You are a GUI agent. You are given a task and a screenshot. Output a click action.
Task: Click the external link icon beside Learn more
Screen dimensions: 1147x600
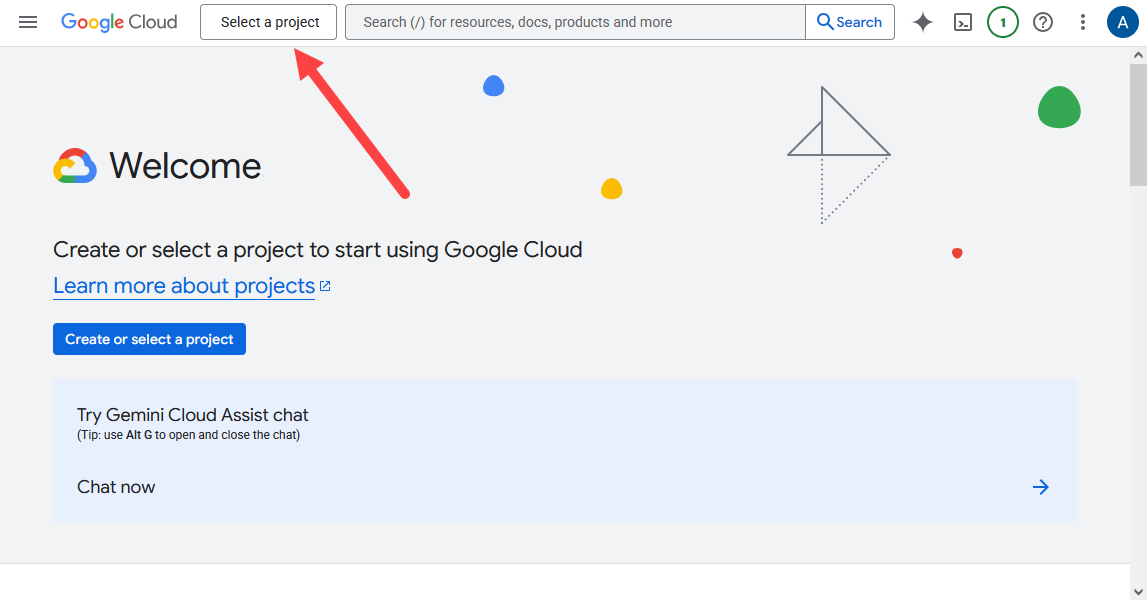click(x=325, y=286)
